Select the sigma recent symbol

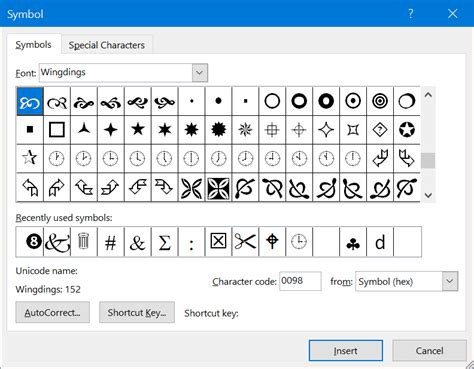[x=164, y=241]
